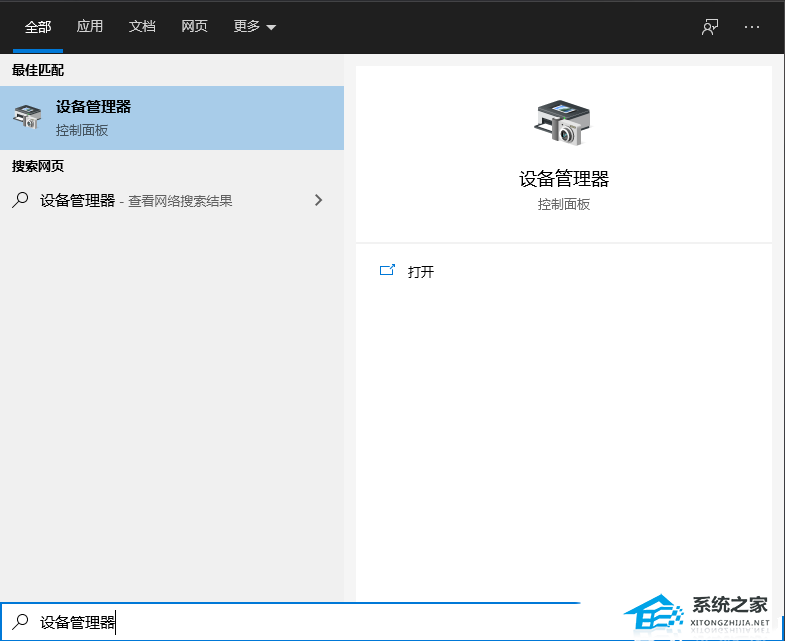Click 控制面板 subtitle in preview pane
This screenshot has height=641, width=785.
[x=563, y=204]
